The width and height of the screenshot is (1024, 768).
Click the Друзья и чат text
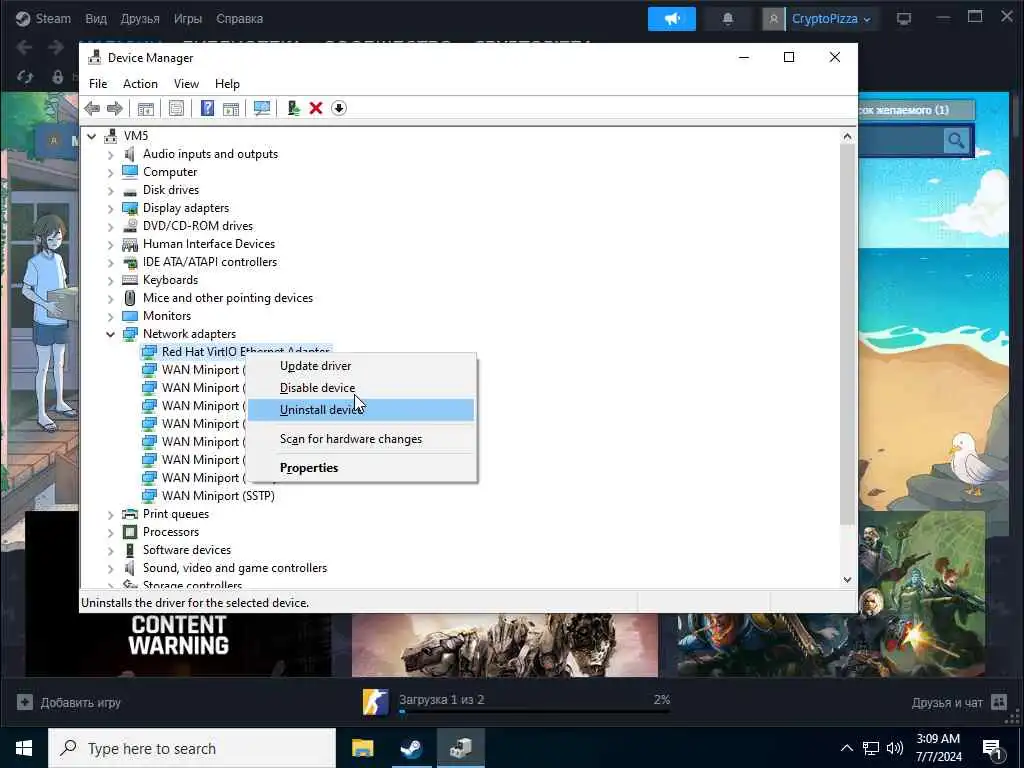(947, 703)
